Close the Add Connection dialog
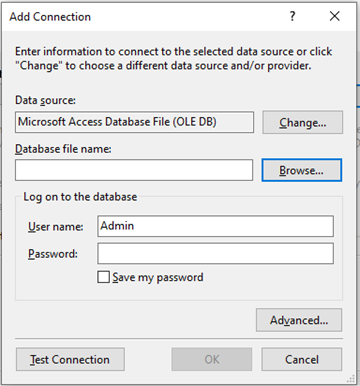Image resolution: width=360 pixels, height=386 pixels. click(334, 16)
